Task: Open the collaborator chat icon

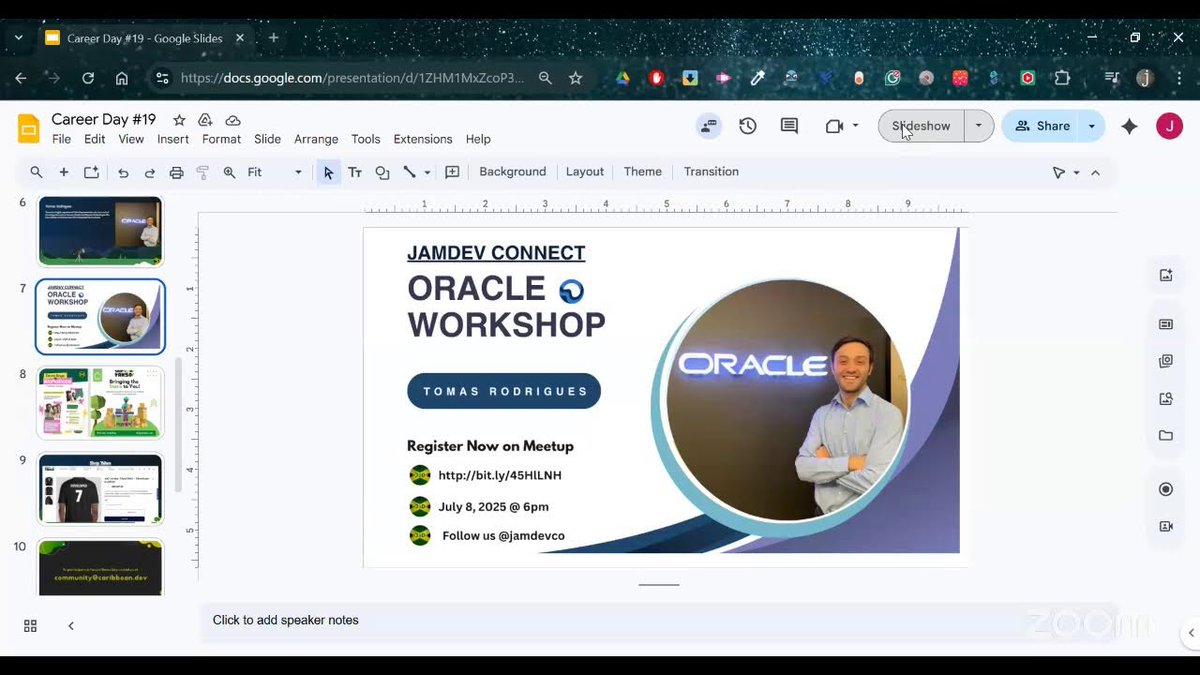Action: (x=709, y=126)
